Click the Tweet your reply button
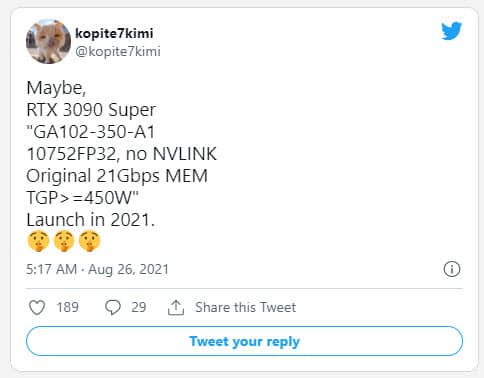This screenshot has height=378, width=484. coord(244,341)
